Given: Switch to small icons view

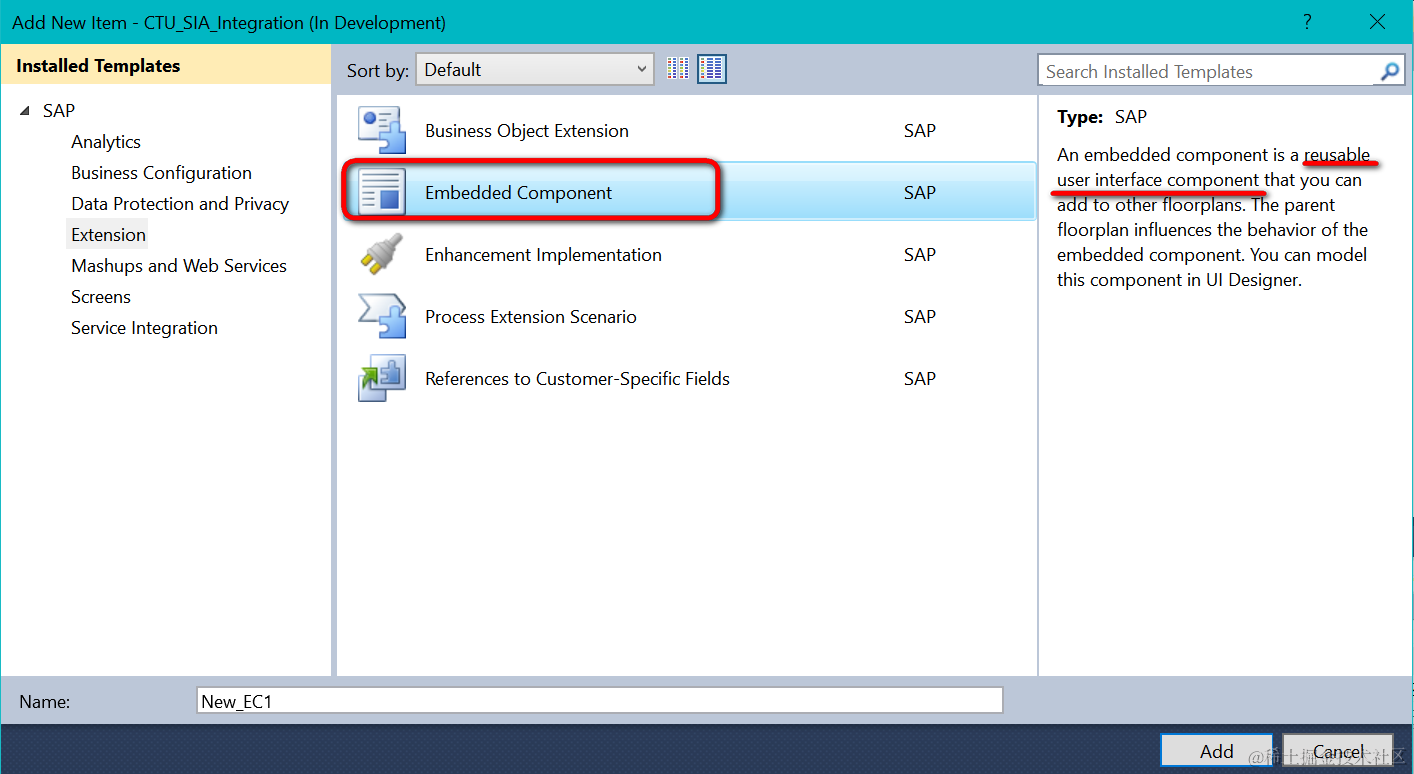Looking at the screenshot, I should pos(678,69).
